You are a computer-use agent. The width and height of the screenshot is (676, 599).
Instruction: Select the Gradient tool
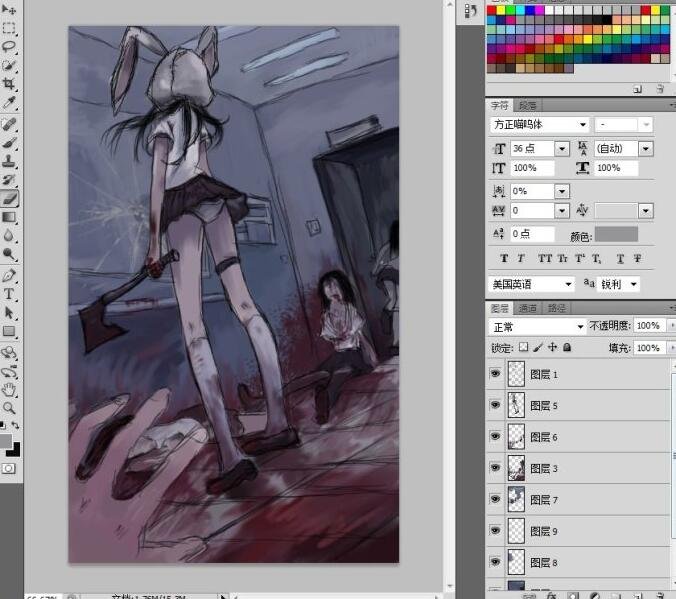click(9, 217)
